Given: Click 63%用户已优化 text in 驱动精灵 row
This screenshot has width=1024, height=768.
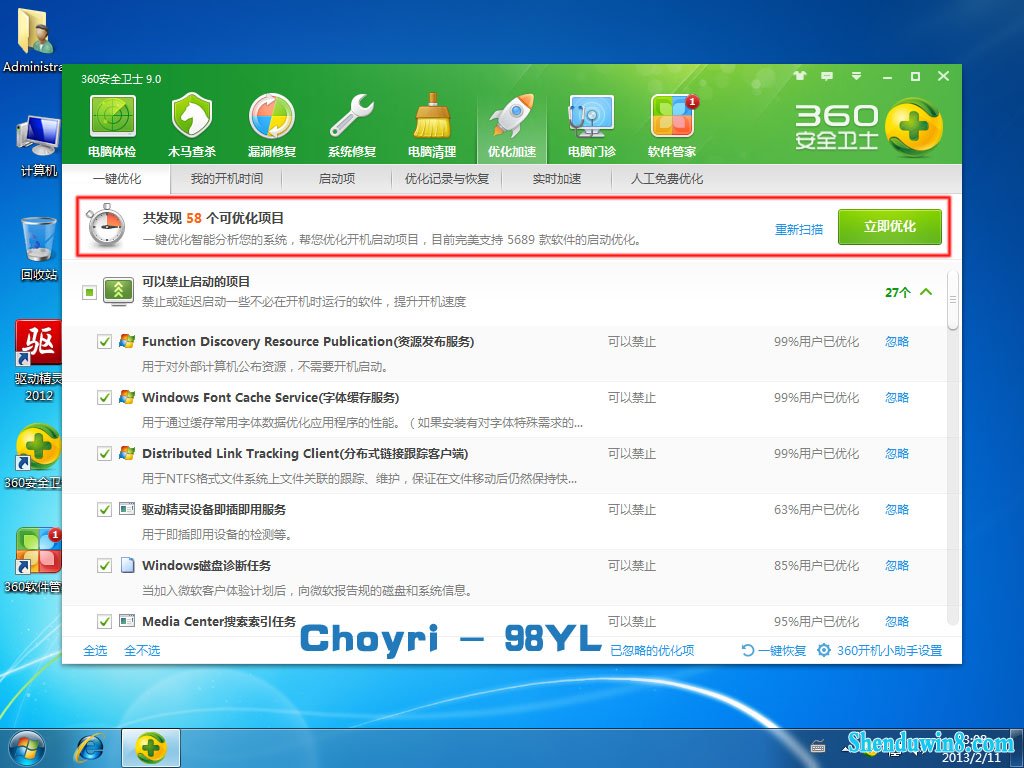Looking at the screenshot, I should [x=816, y=509].
